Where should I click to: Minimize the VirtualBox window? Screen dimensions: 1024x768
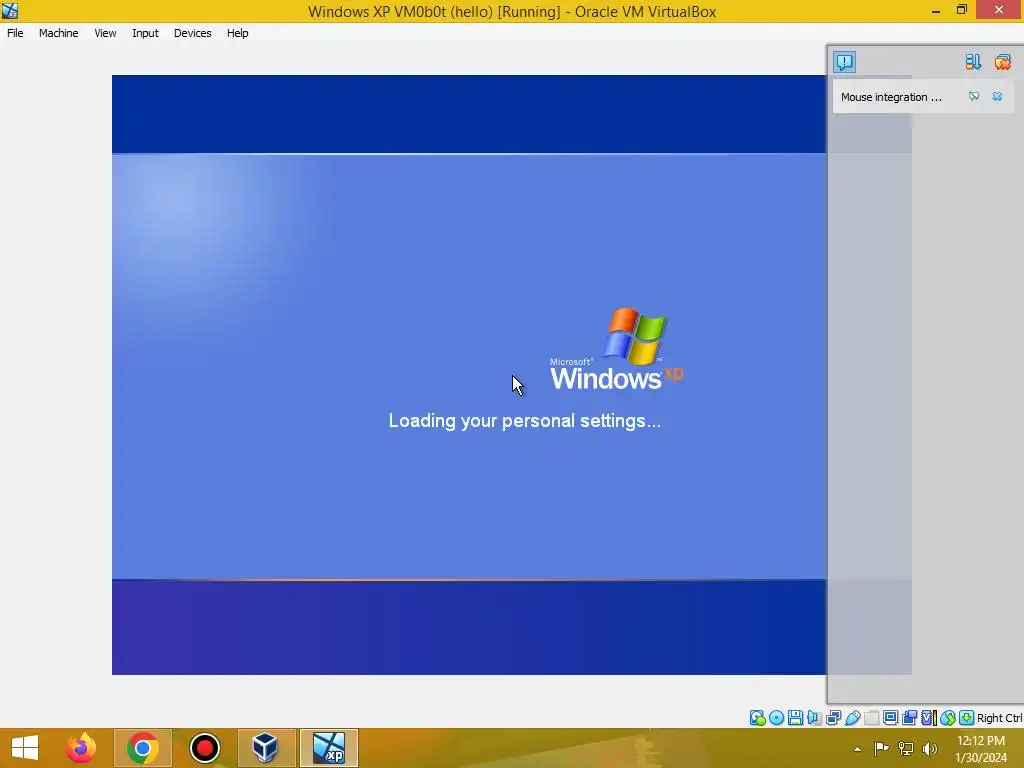[x=936, y=11]
